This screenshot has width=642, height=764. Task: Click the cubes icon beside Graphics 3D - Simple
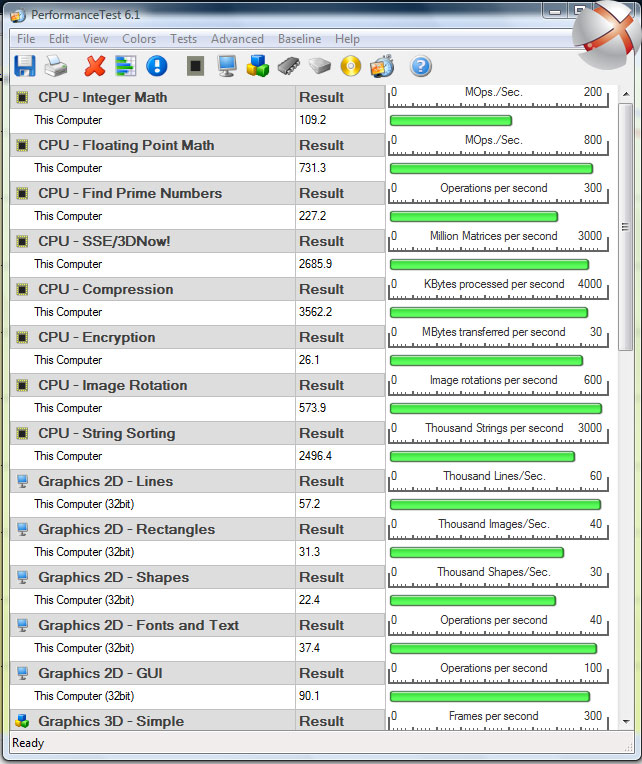tap(22, 721)
